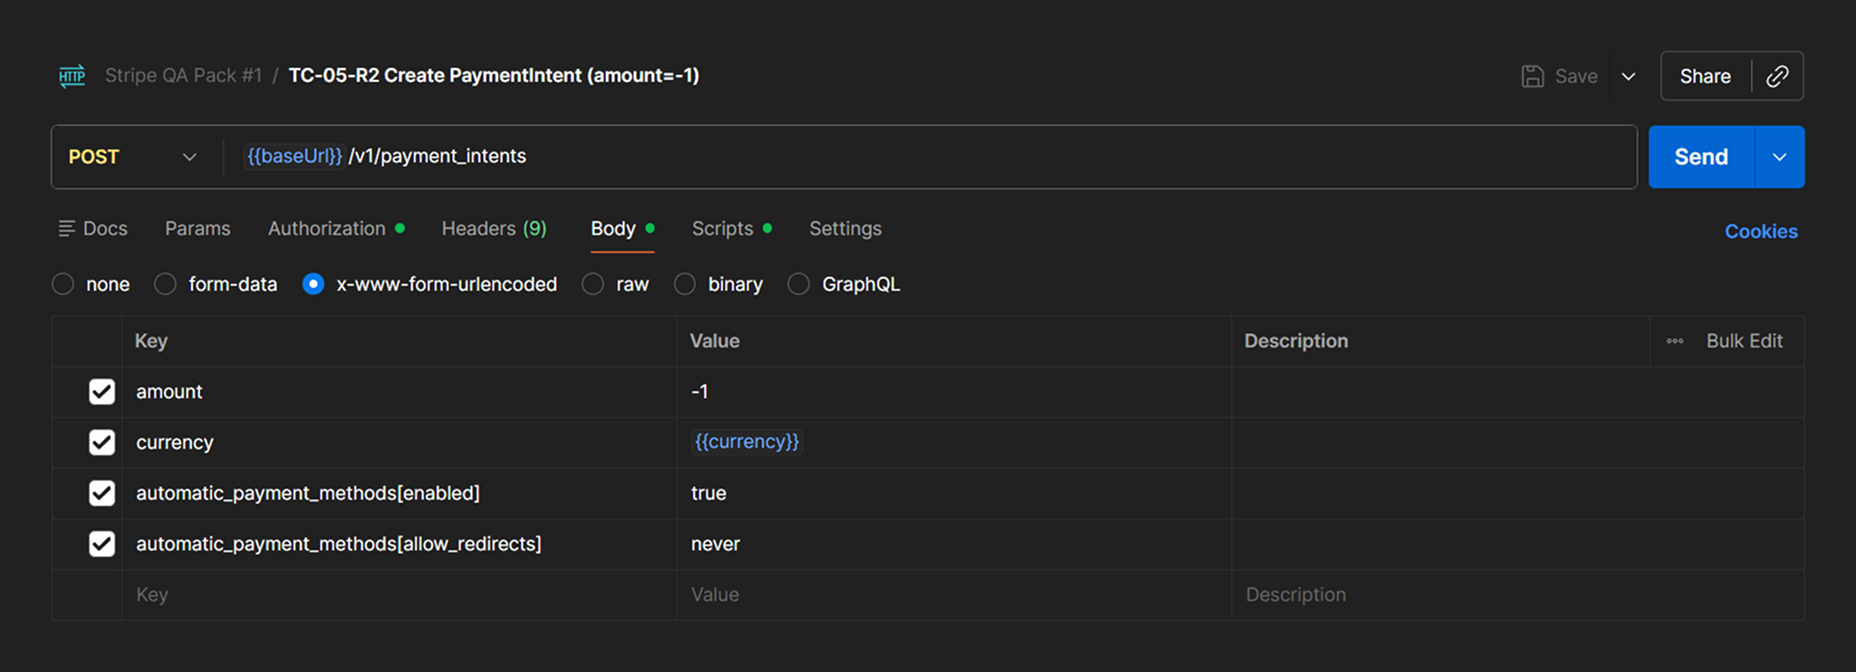
Task: Disable automatic_payment_methods[allow_redirects] row checkbox
Action: (x=102, y=544)
